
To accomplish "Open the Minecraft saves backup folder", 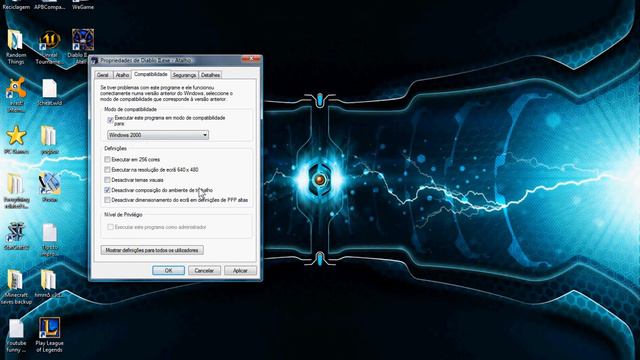I will click(16, 280).
